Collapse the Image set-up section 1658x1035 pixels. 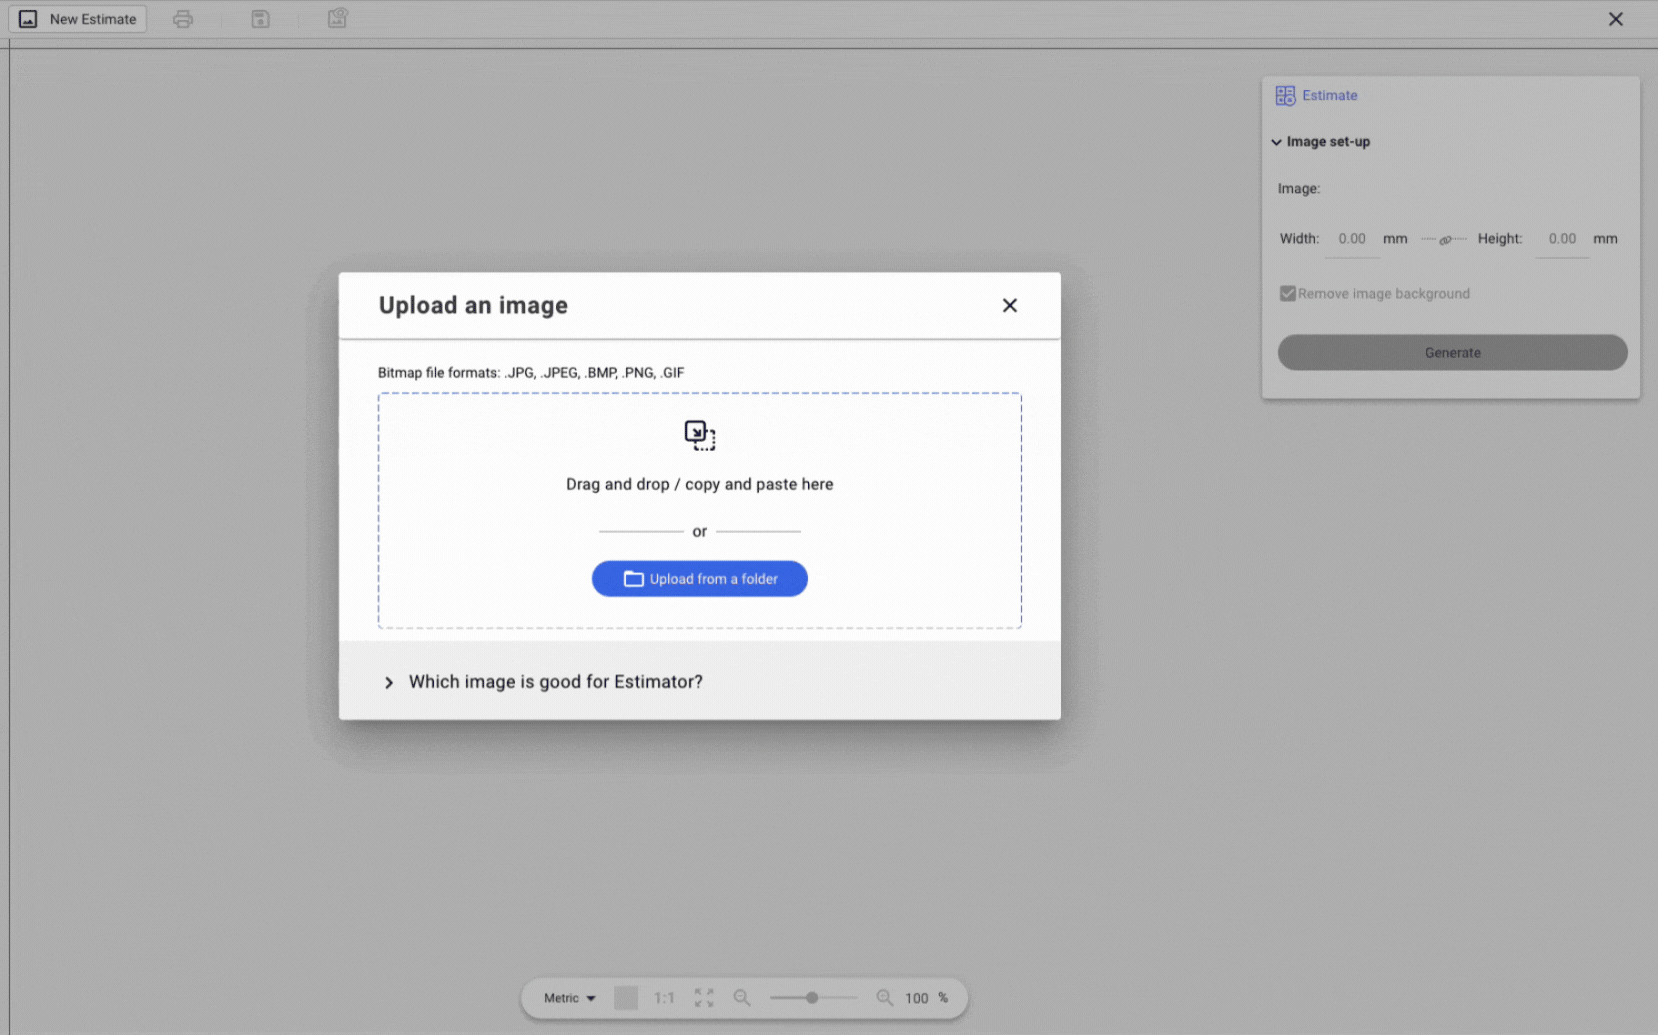click(1277, 142)
